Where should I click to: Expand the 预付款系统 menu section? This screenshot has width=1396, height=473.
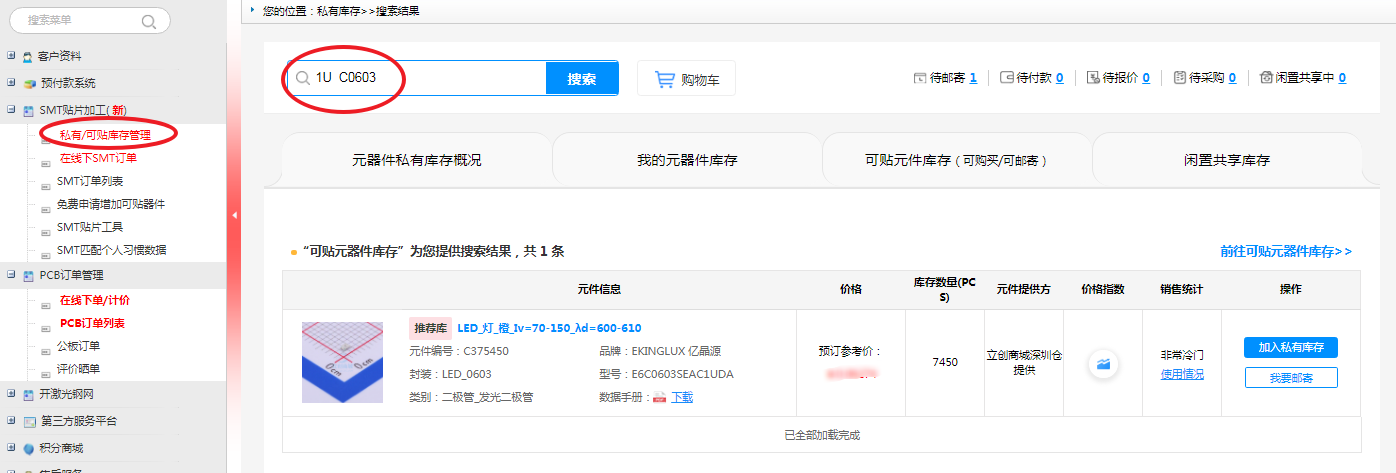(x=11, y=83)
